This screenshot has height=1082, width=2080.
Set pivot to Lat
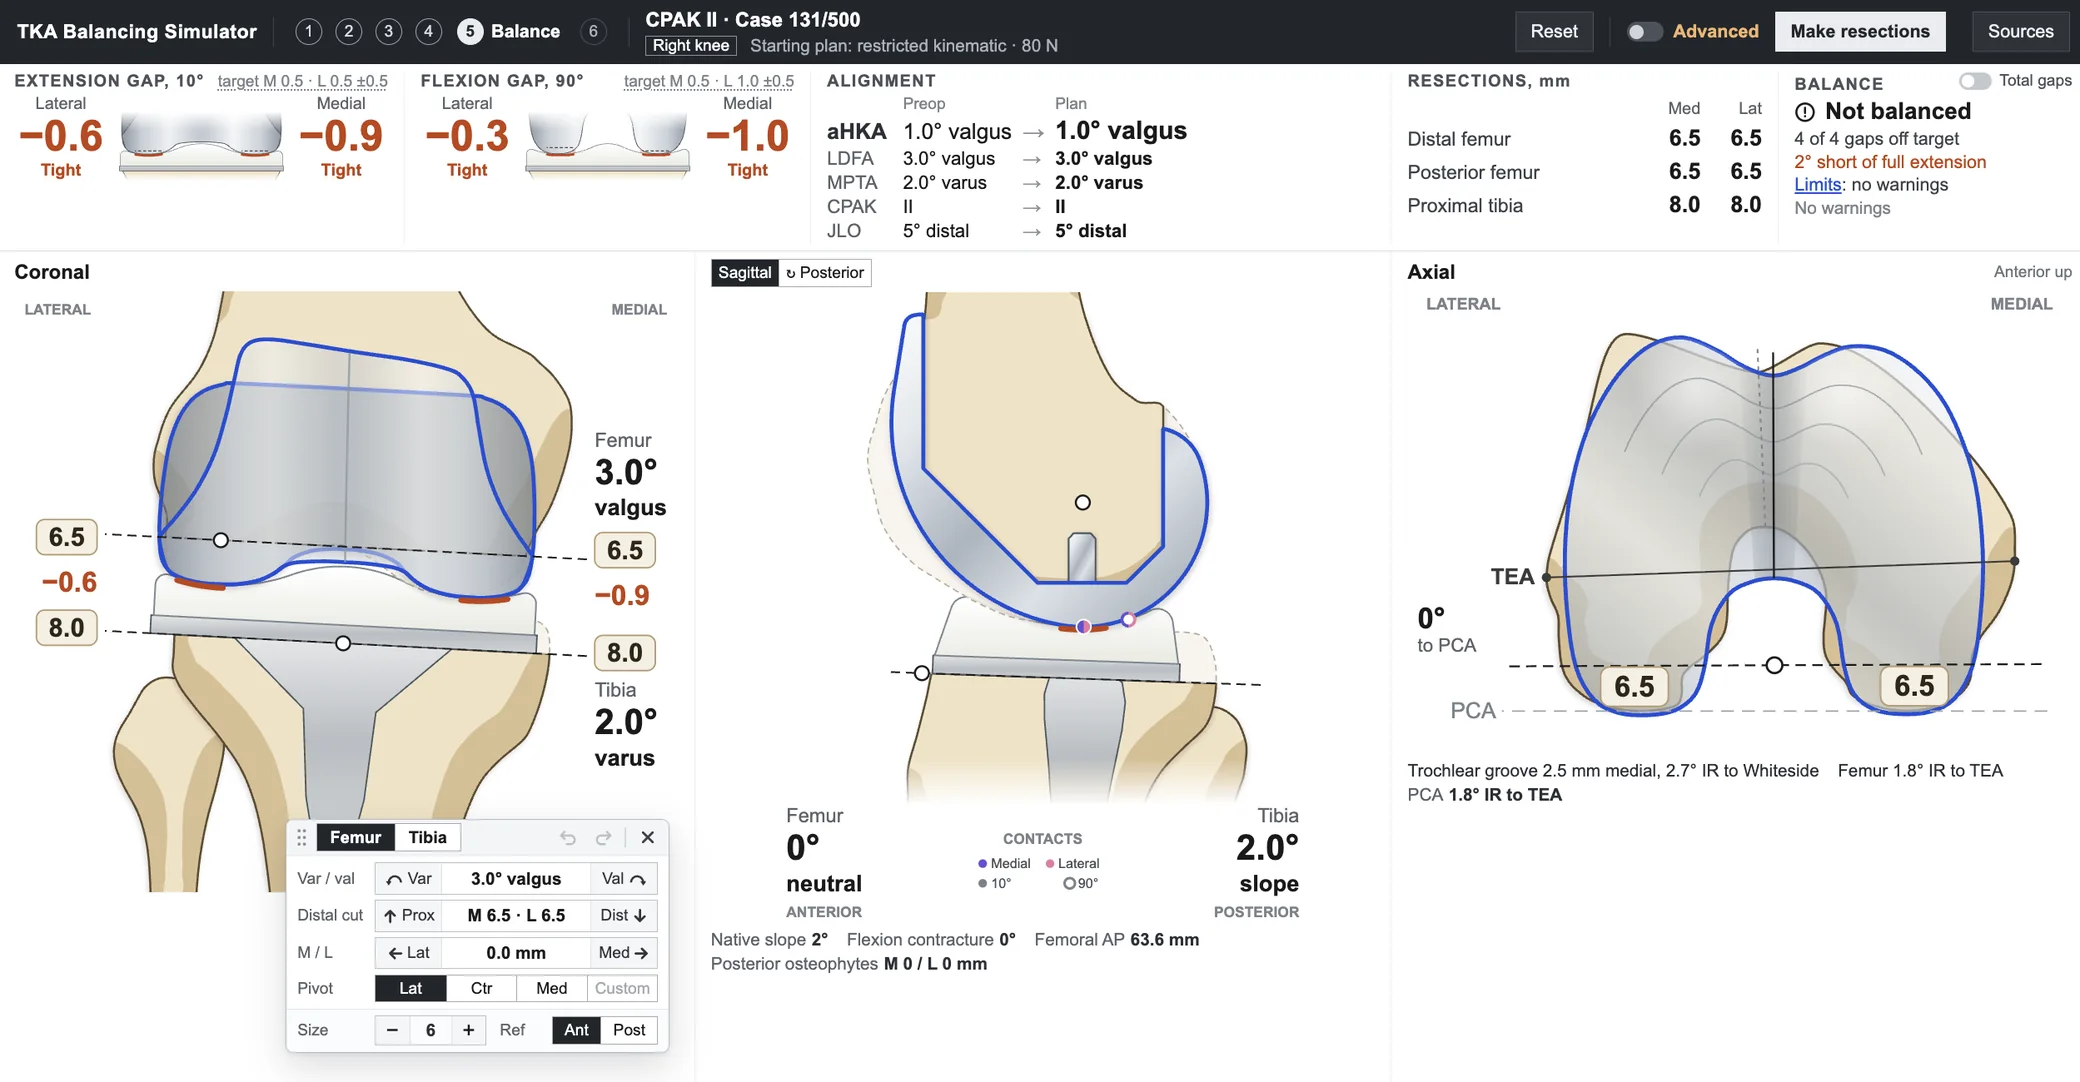[410, 988]
